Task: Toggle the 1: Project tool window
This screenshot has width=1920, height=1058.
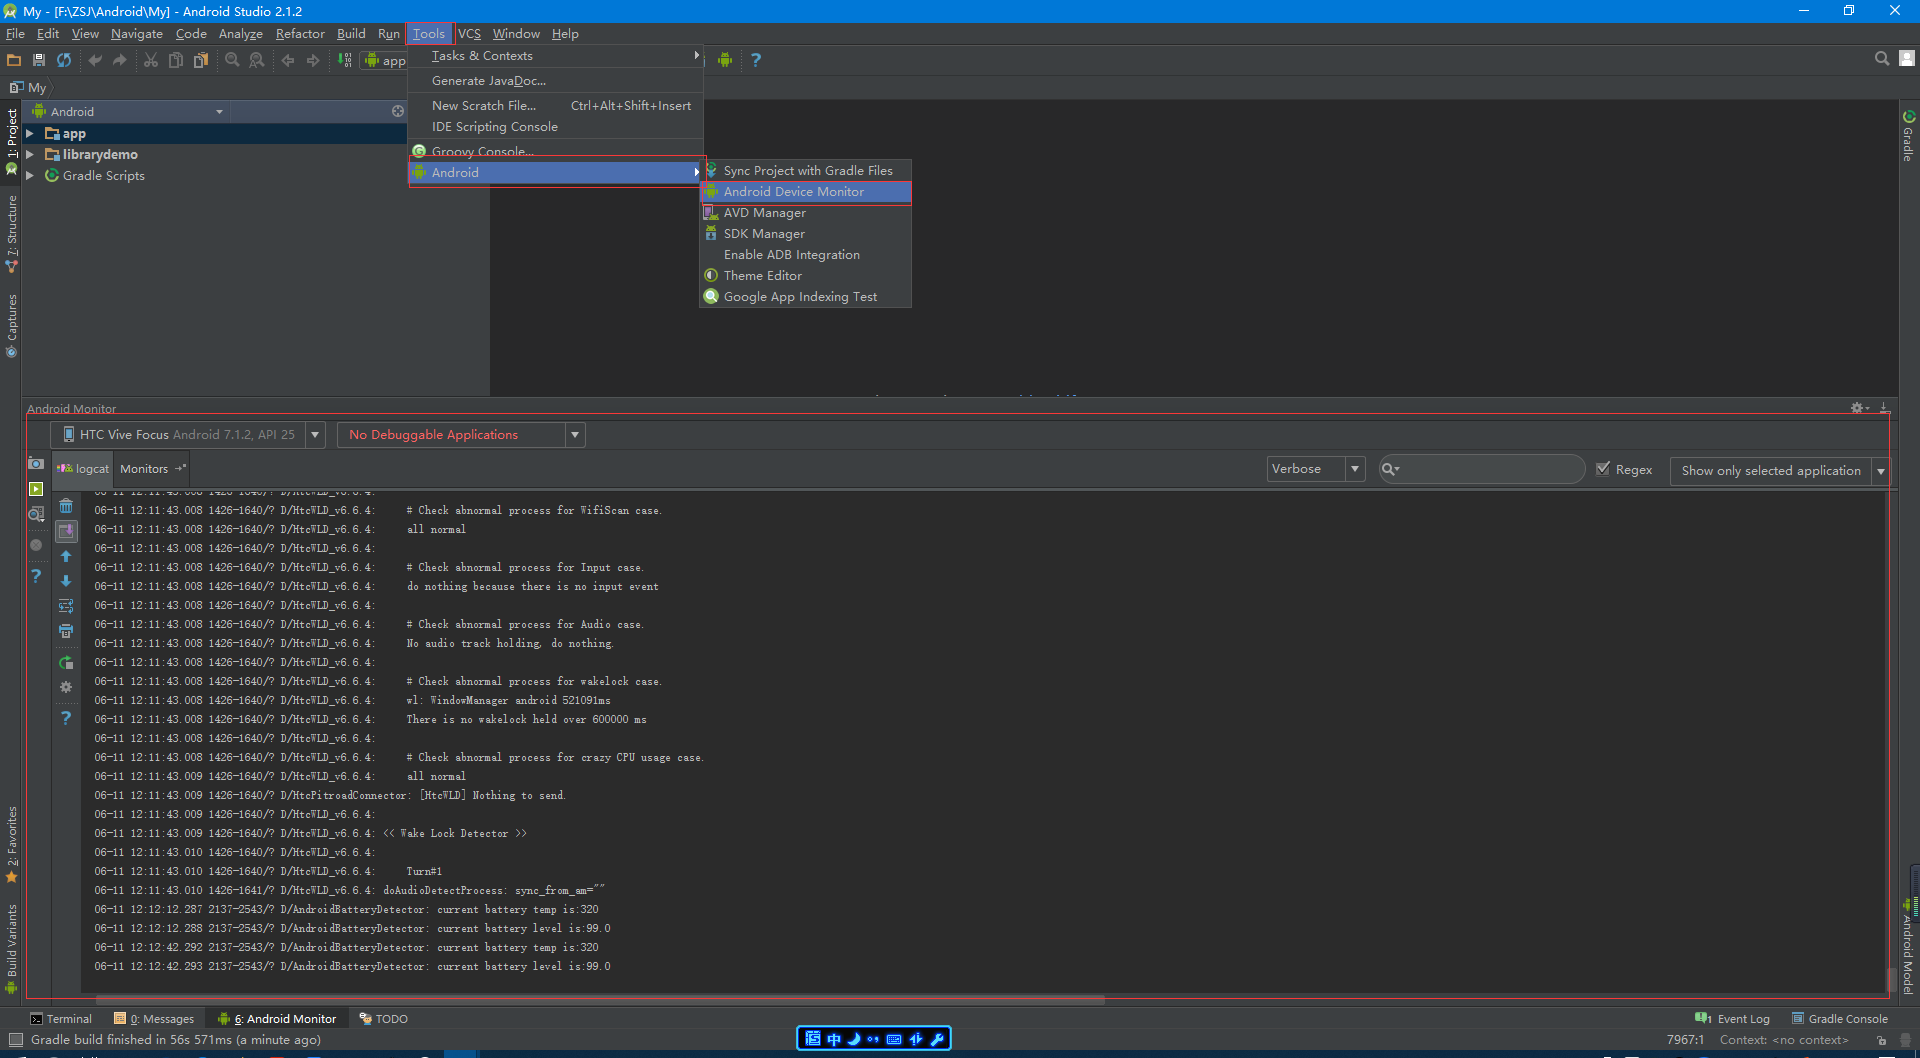Action: 12,142
